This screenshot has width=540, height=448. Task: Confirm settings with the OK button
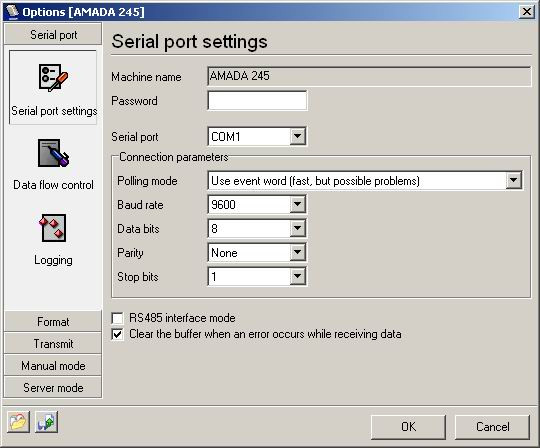408,427
